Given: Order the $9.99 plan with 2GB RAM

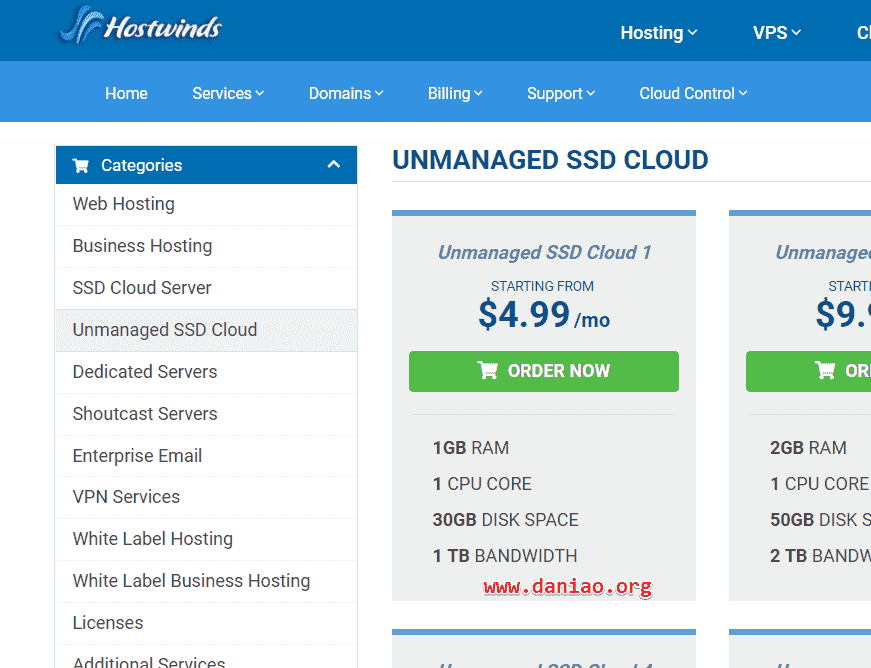Looking at the screenshot, I should [808, 371].
